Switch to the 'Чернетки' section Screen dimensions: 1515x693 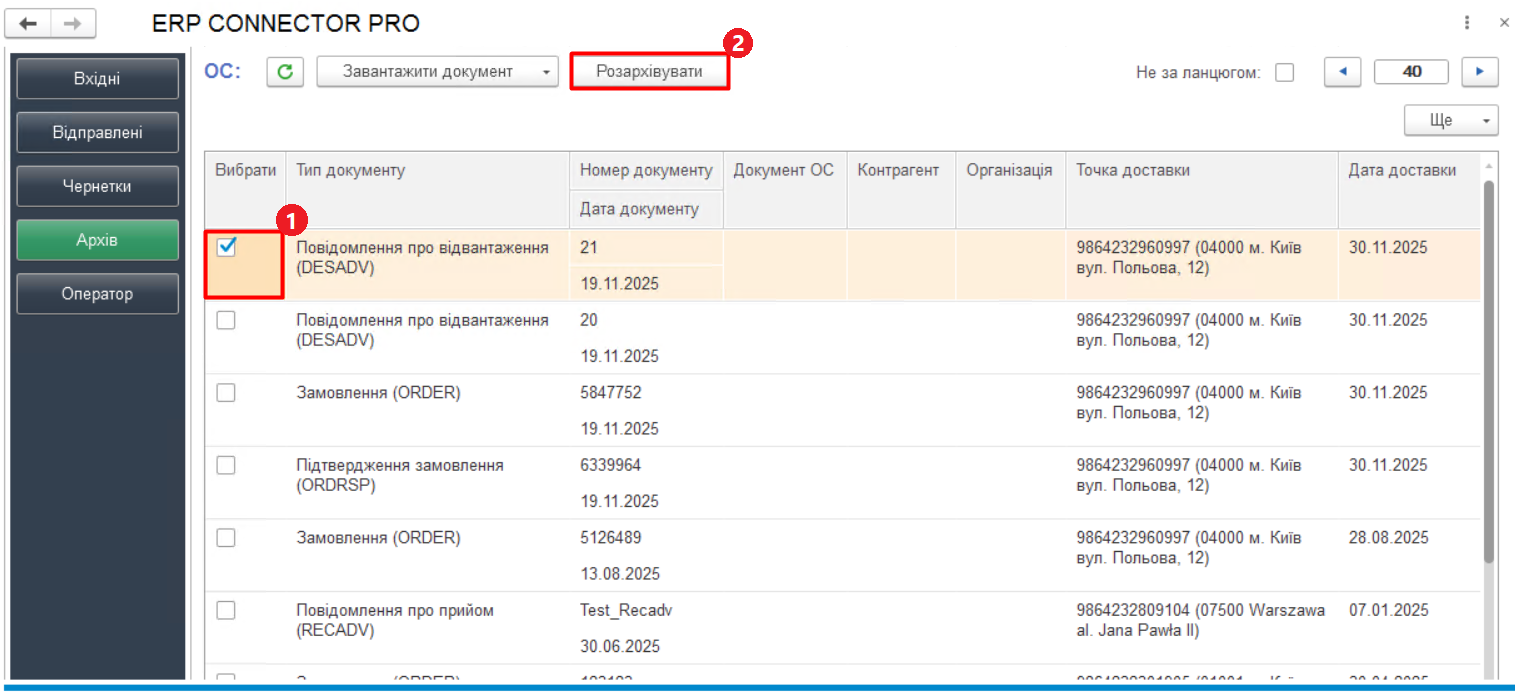(97, 186)
